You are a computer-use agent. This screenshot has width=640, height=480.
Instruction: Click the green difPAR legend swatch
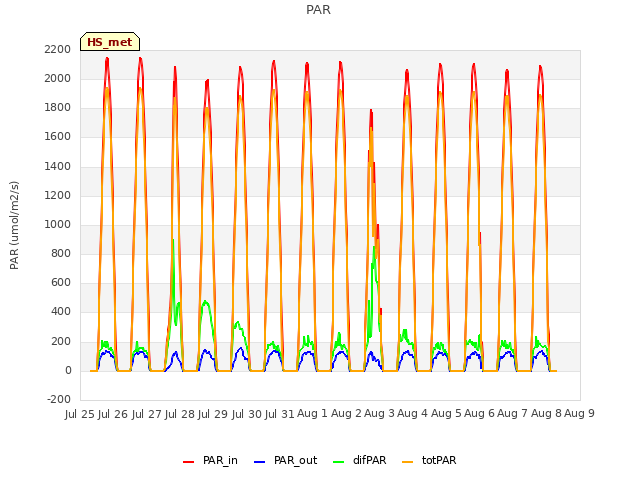pyautogui.click(x=338, y=462)
